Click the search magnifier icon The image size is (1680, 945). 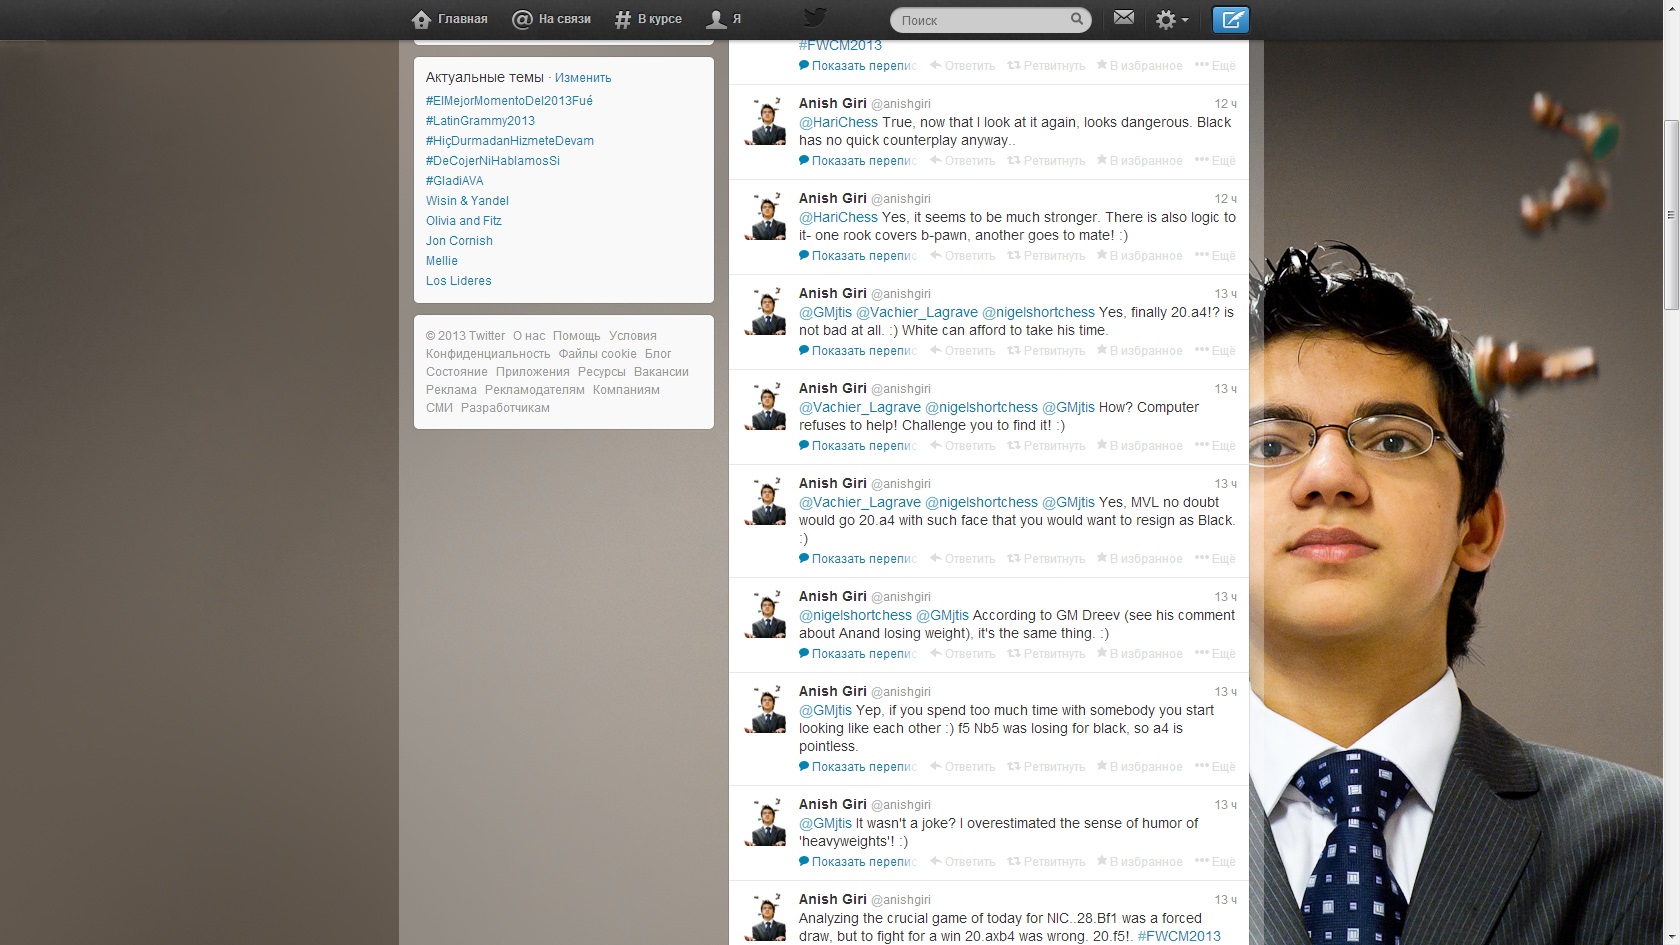pyautogui.click(x=1077, y=19)
